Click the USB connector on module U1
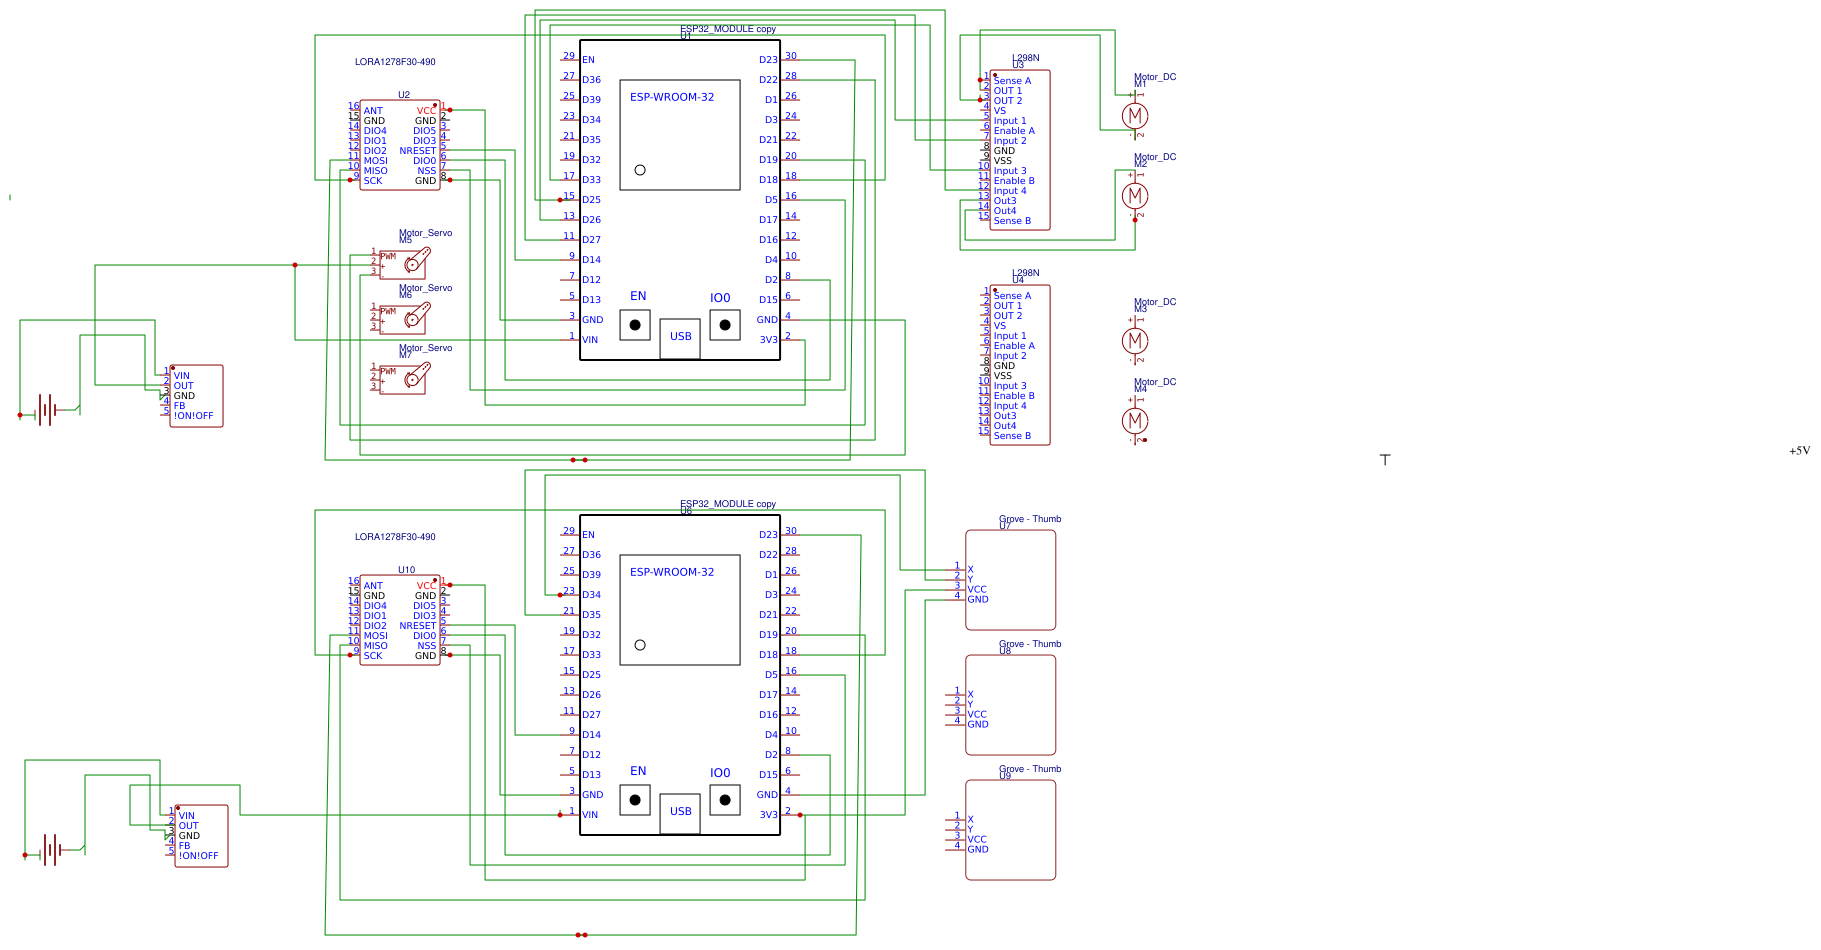Viewport: 1821px width, 950px height. pos(680,337)
